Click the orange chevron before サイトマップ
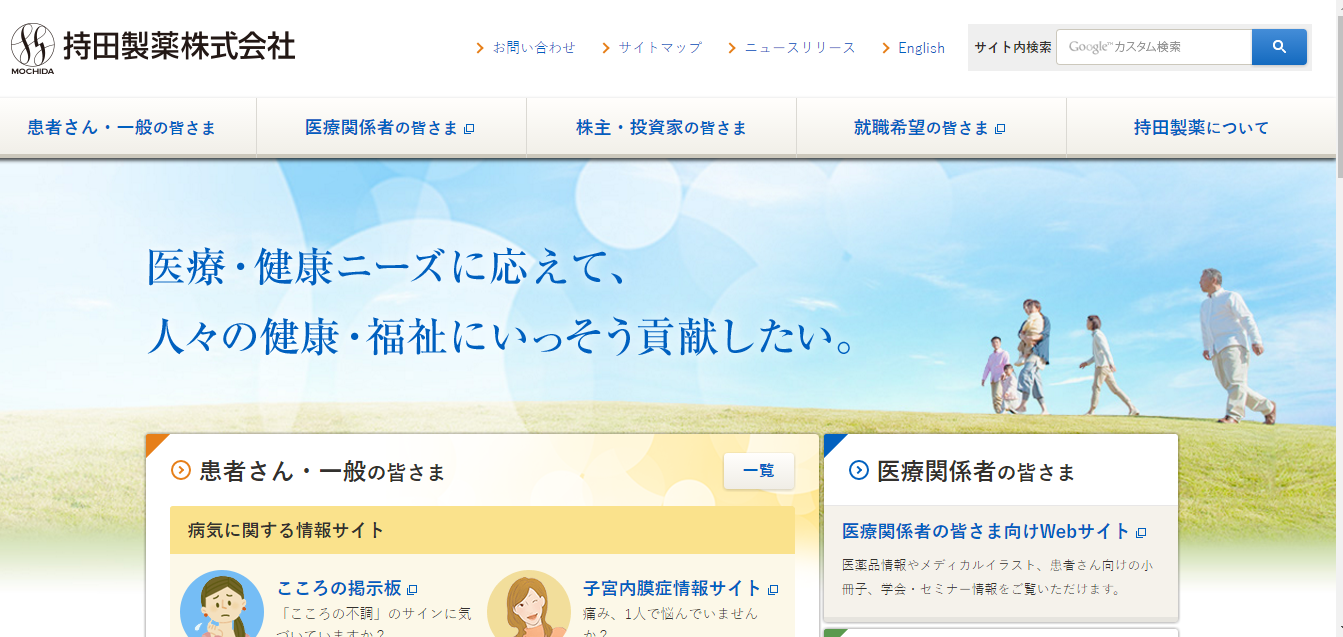 click(x=606, y=48)
